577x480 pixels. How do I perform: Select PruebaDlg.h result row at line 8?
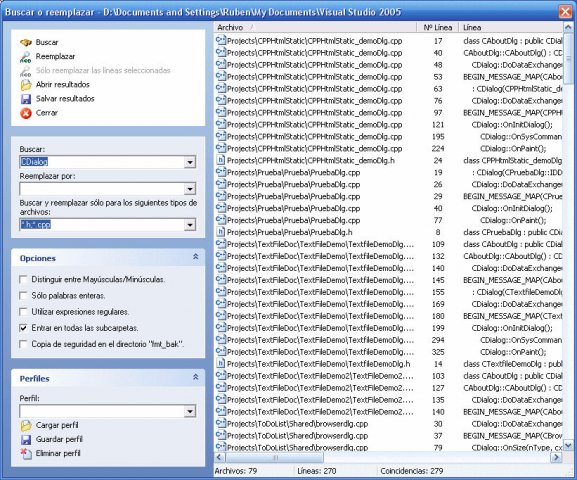(x=389, y=232)
